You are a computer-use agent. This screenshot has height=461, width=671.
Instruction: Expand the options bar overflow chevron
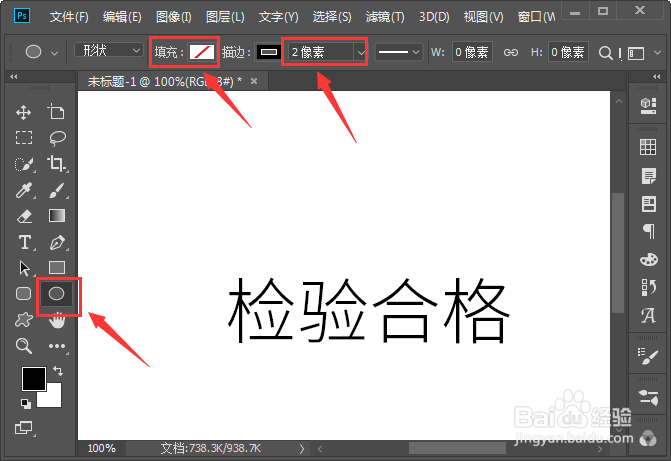pyautogui.click(x=658, y=53)
